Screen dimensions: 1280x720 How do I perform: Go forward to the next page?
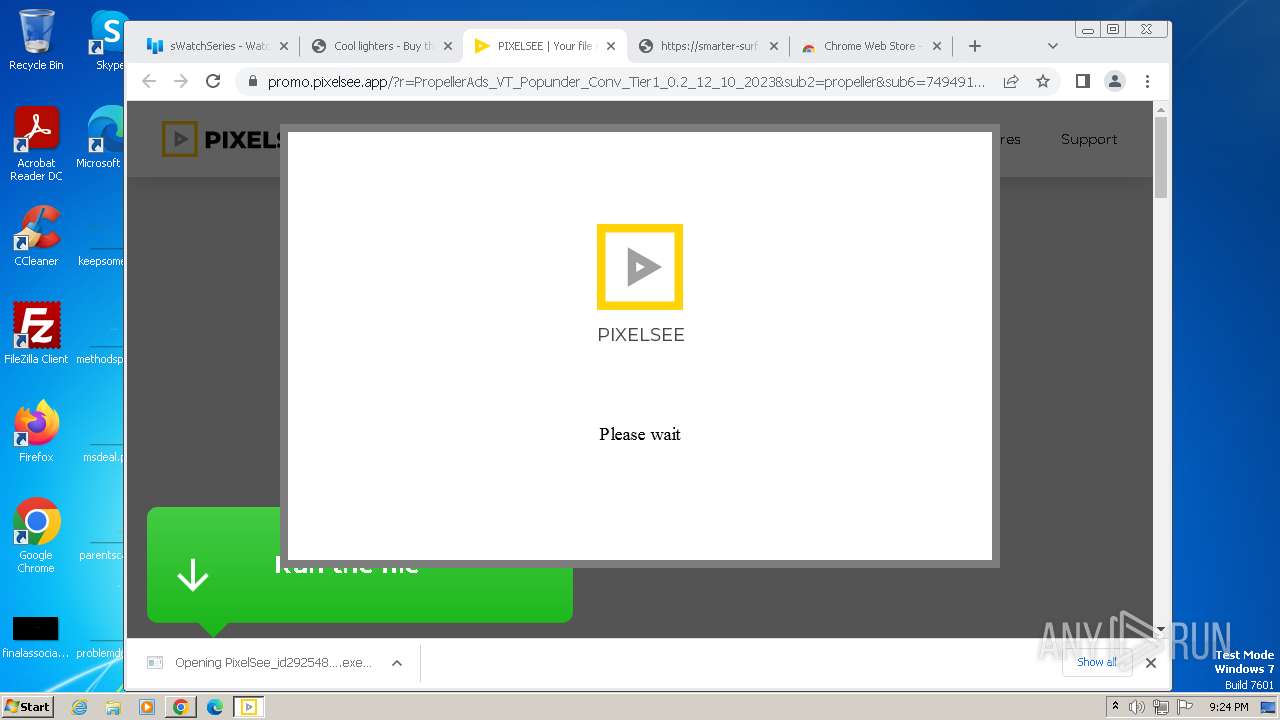coord(181,81)
